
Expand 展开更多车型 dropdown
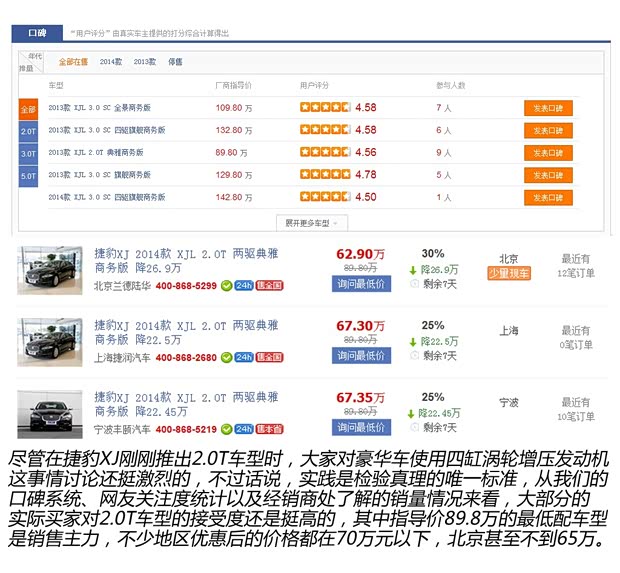(312, 223)
